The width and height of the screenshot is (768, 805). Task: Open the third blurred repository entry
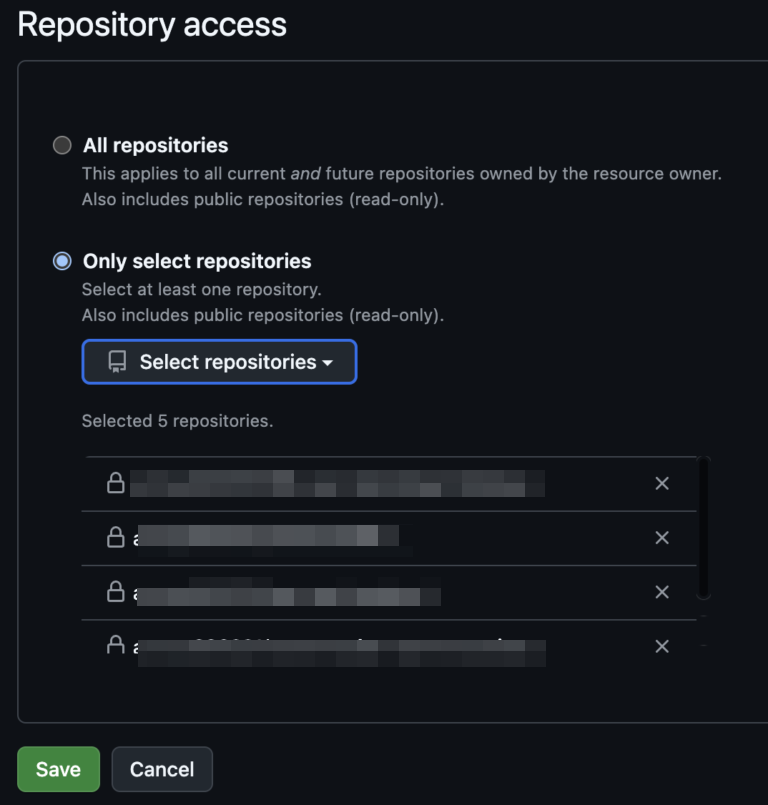coord(287,592)
